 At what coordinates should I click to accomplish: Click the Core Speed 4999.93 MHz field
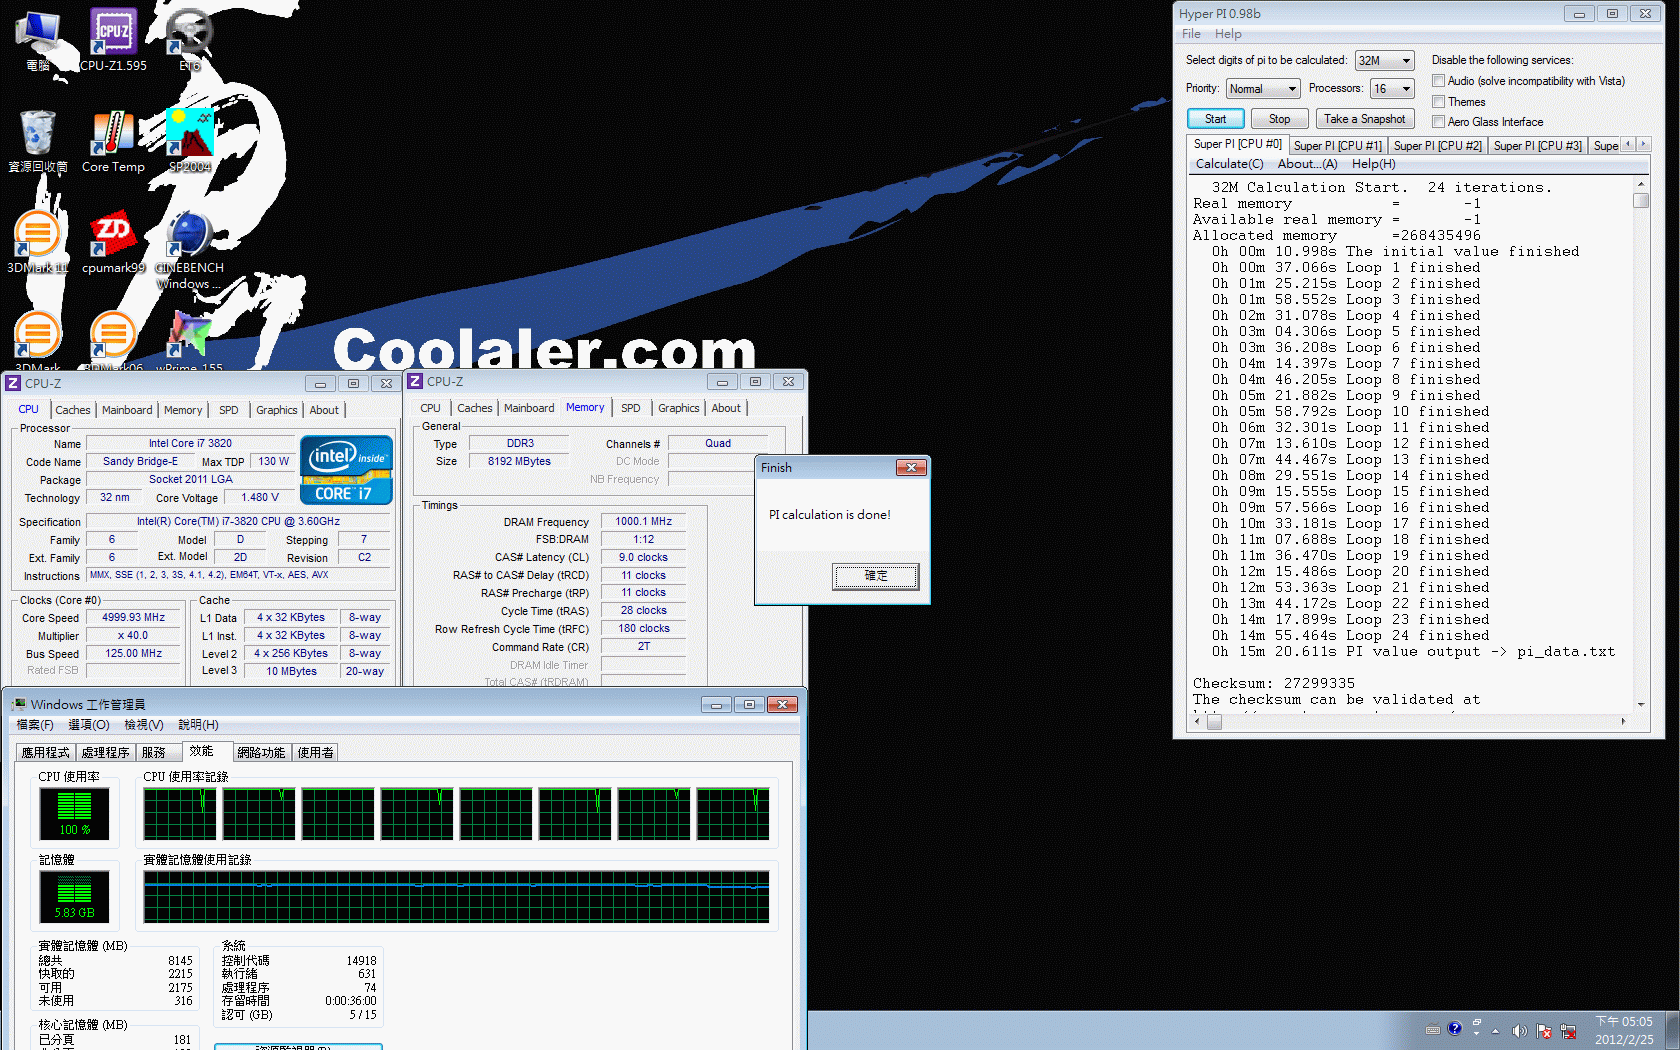pyautogui.click(x=133, y=618)
